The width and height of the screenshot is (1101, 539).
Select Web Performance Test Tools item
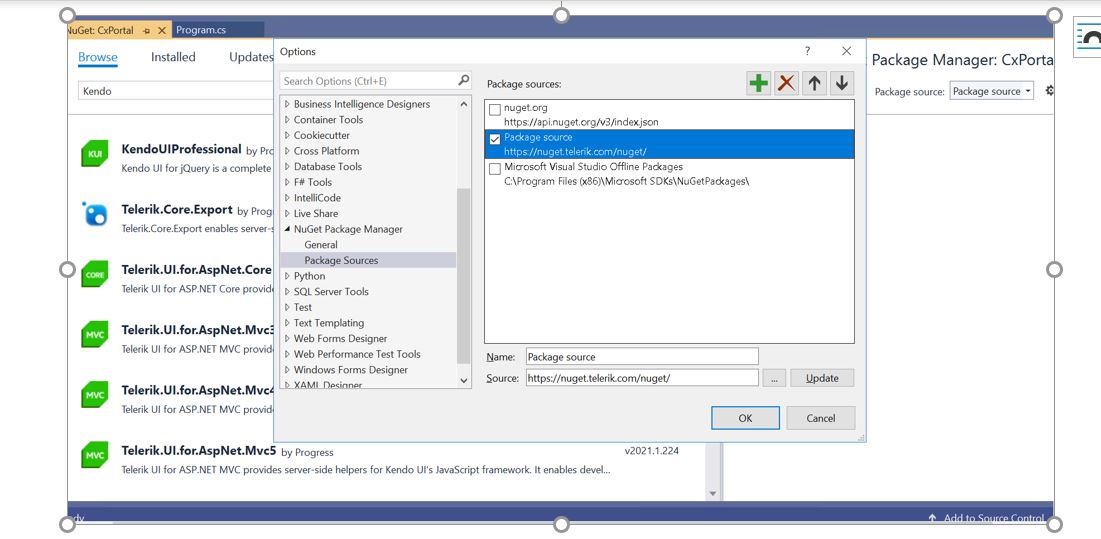(357, 354)
